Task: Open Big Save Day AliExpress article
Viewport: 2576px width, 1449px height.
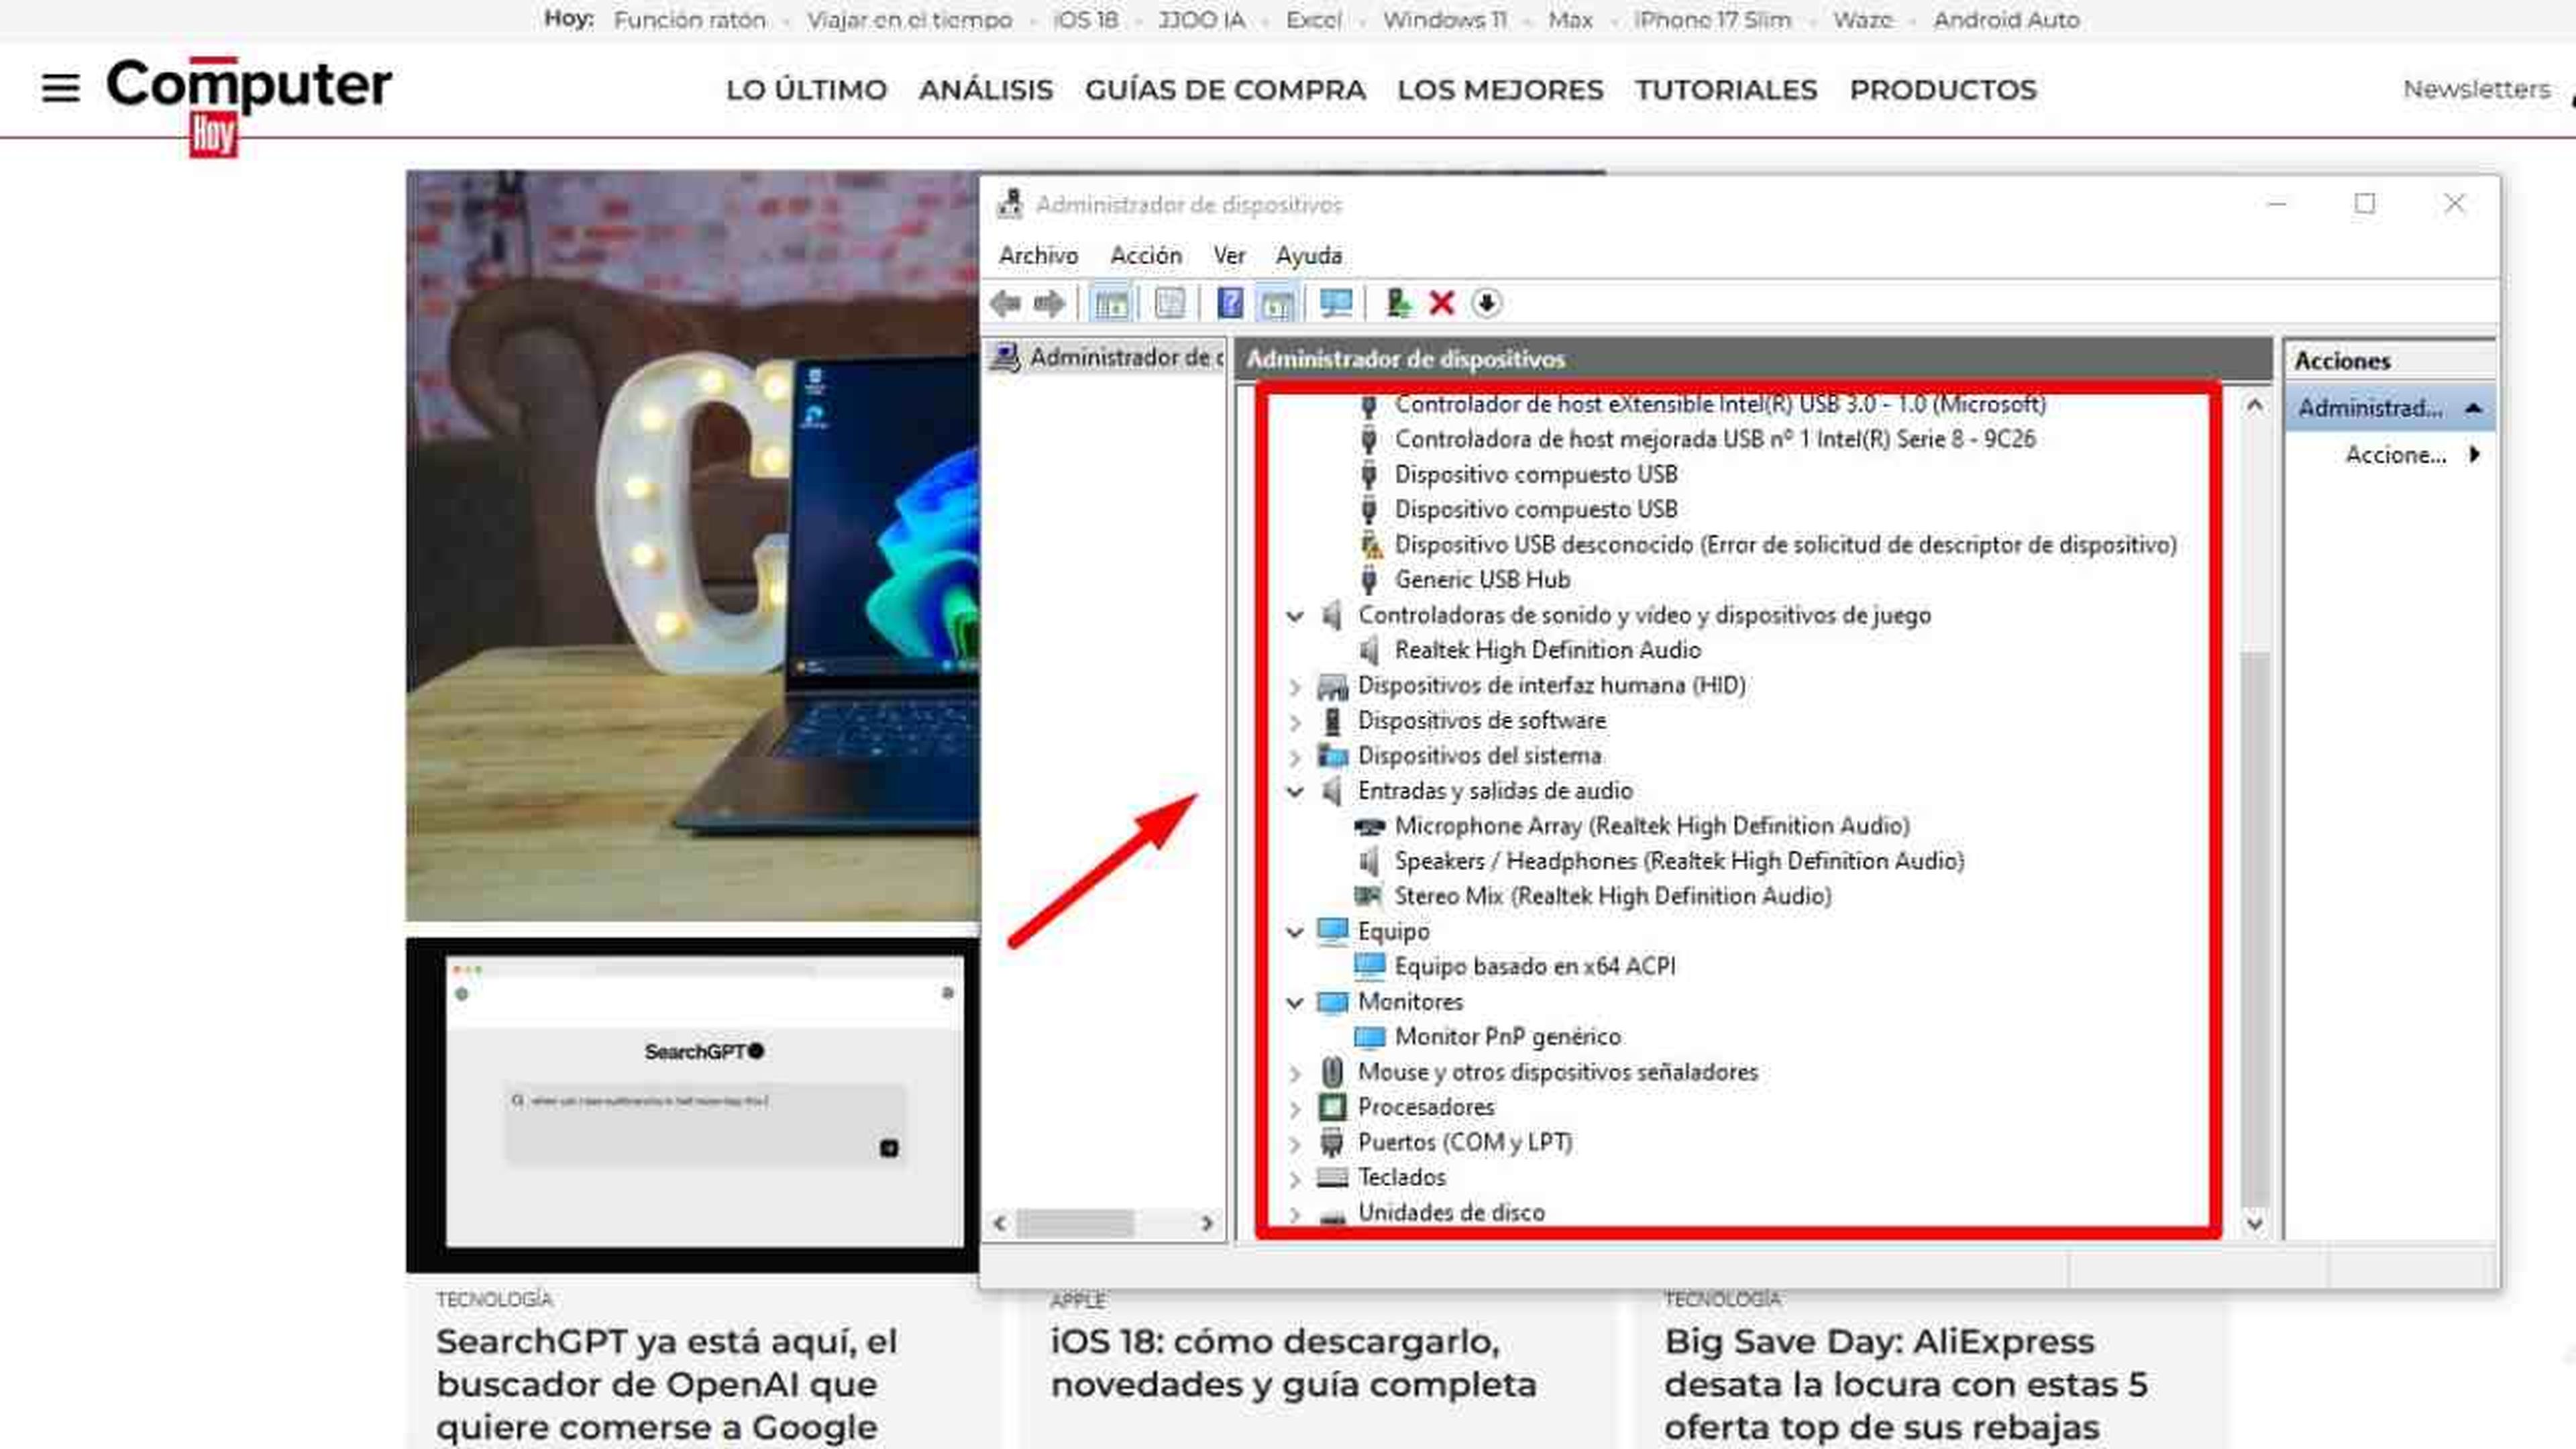Action: point(1906,1383)
